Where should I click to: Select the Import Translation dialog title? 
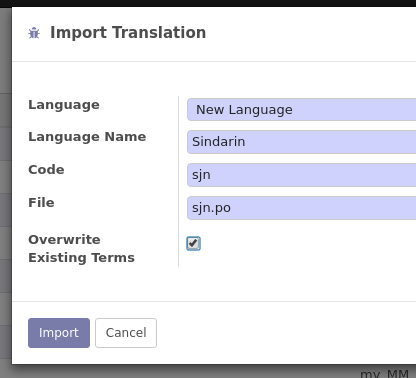[128, 33]
